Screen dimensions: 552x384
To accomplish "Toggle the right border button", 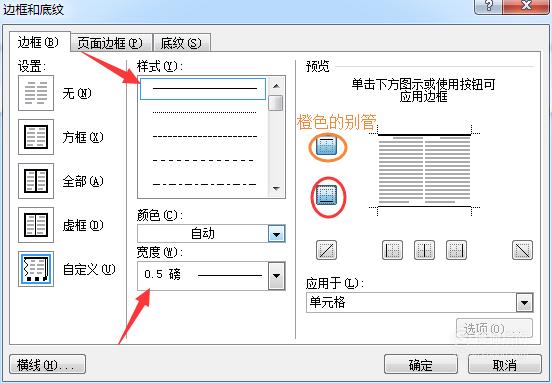I will click(456, 250).
